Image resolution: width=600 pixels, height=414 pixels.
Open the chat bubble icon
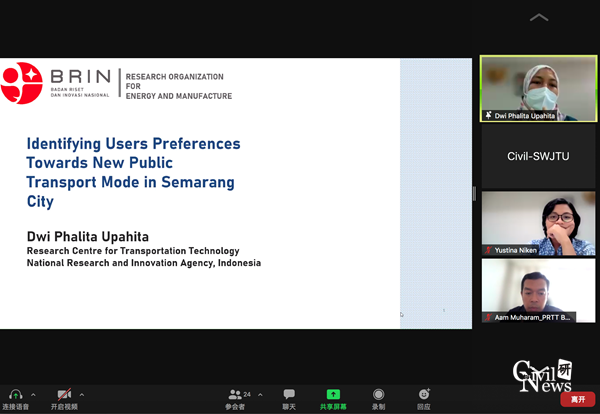(x=289, y=394)
